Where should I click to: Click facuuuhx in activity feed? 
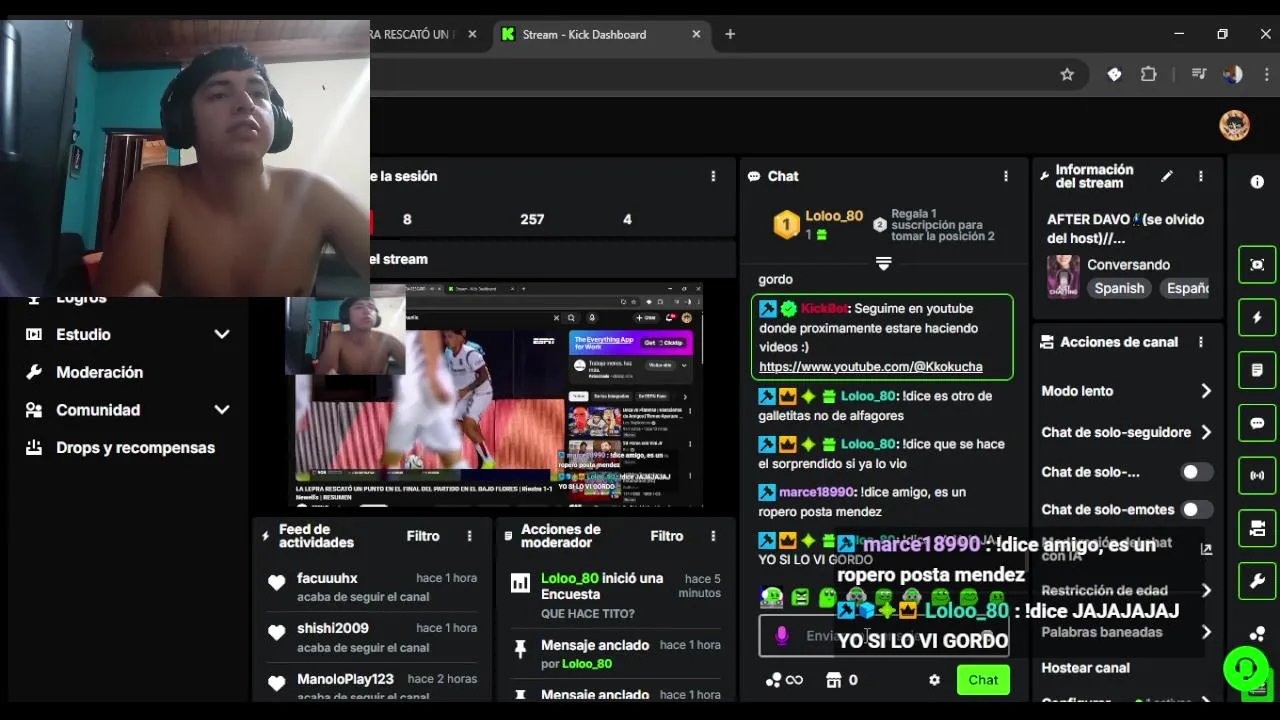pos(327,578)
